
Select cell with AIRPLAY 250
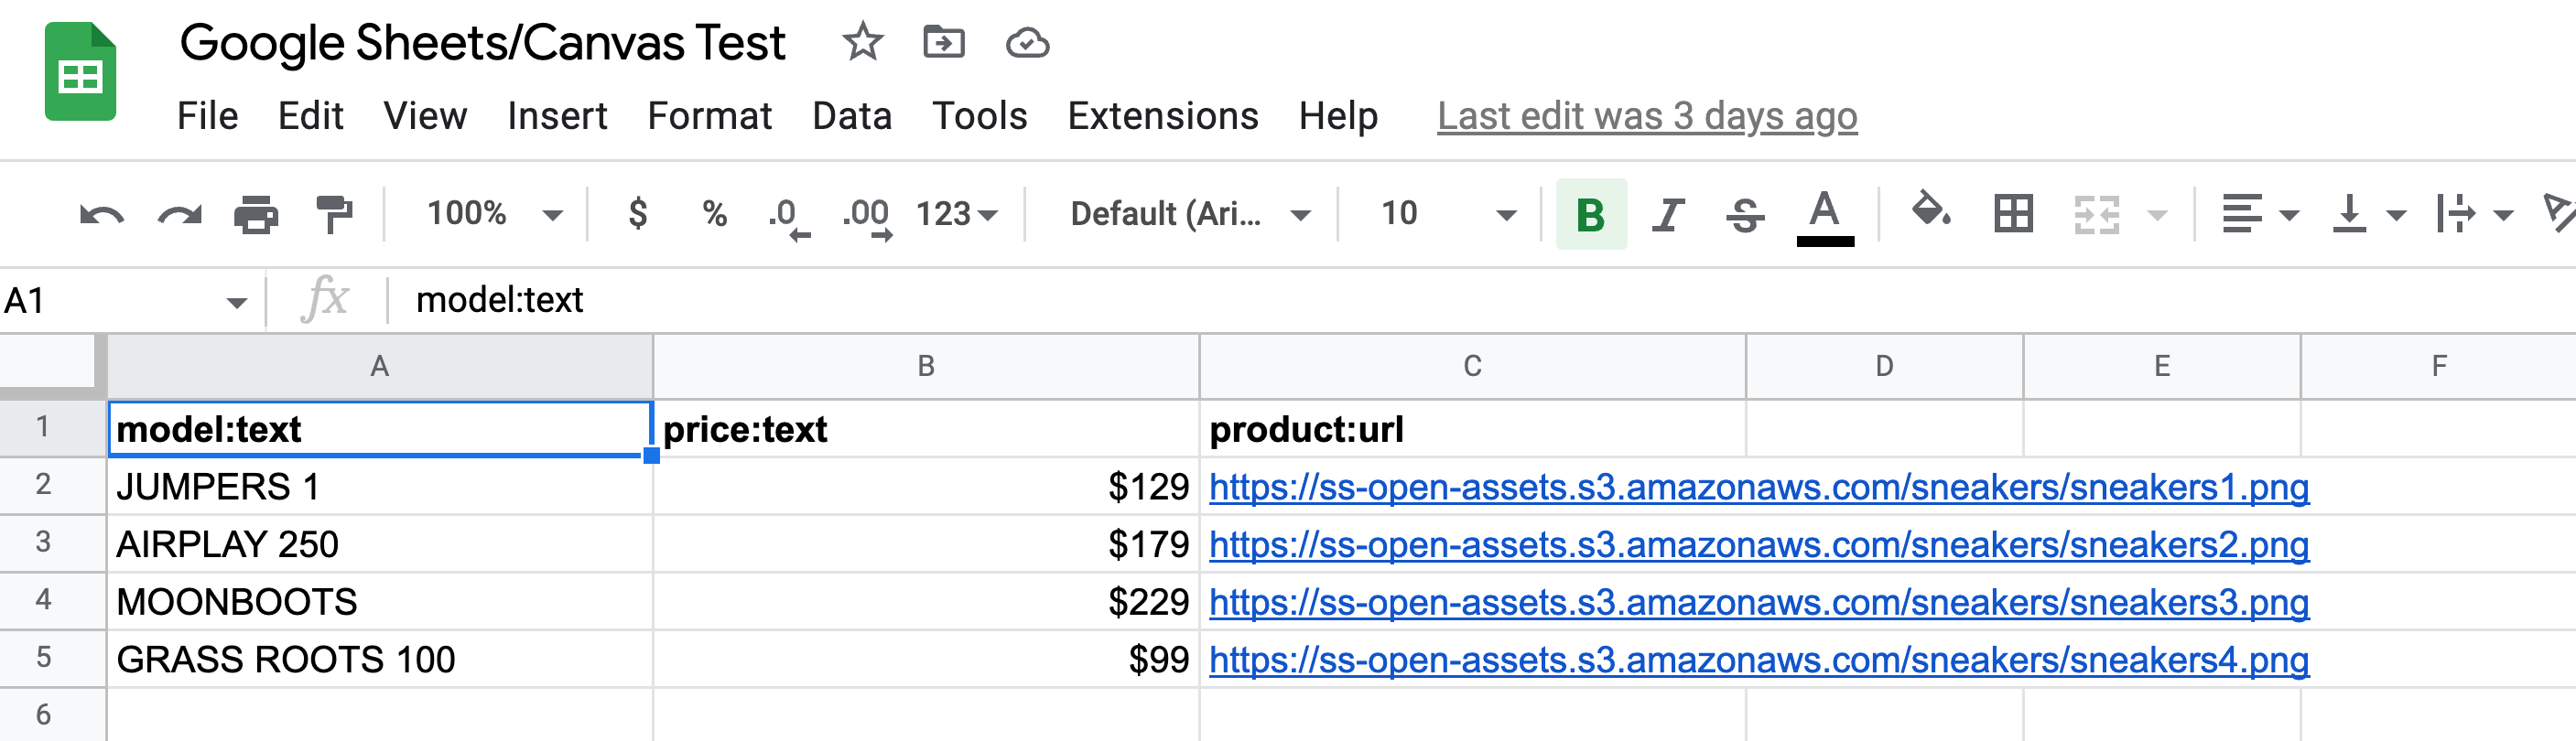click(x=379, y=545)
